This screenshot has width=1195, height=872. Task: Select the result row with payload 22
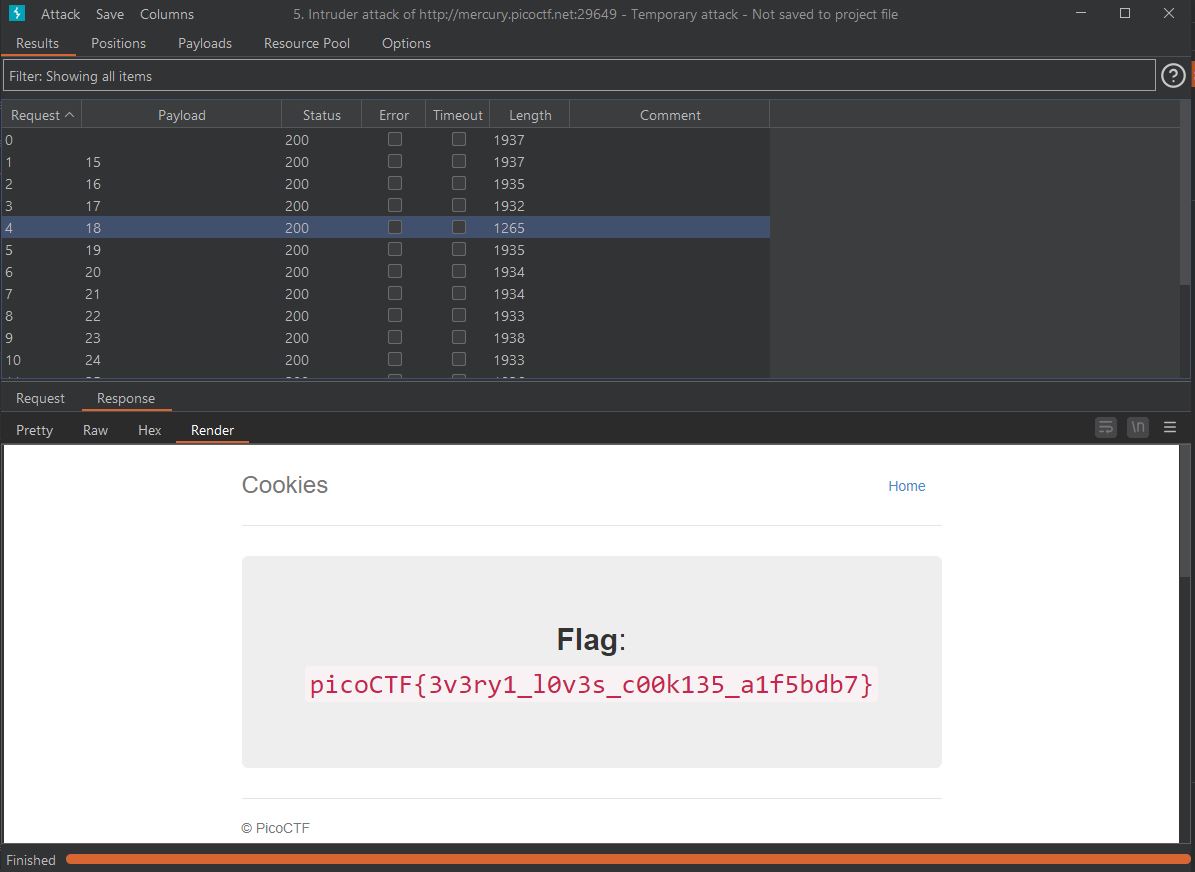coord(385,316)
